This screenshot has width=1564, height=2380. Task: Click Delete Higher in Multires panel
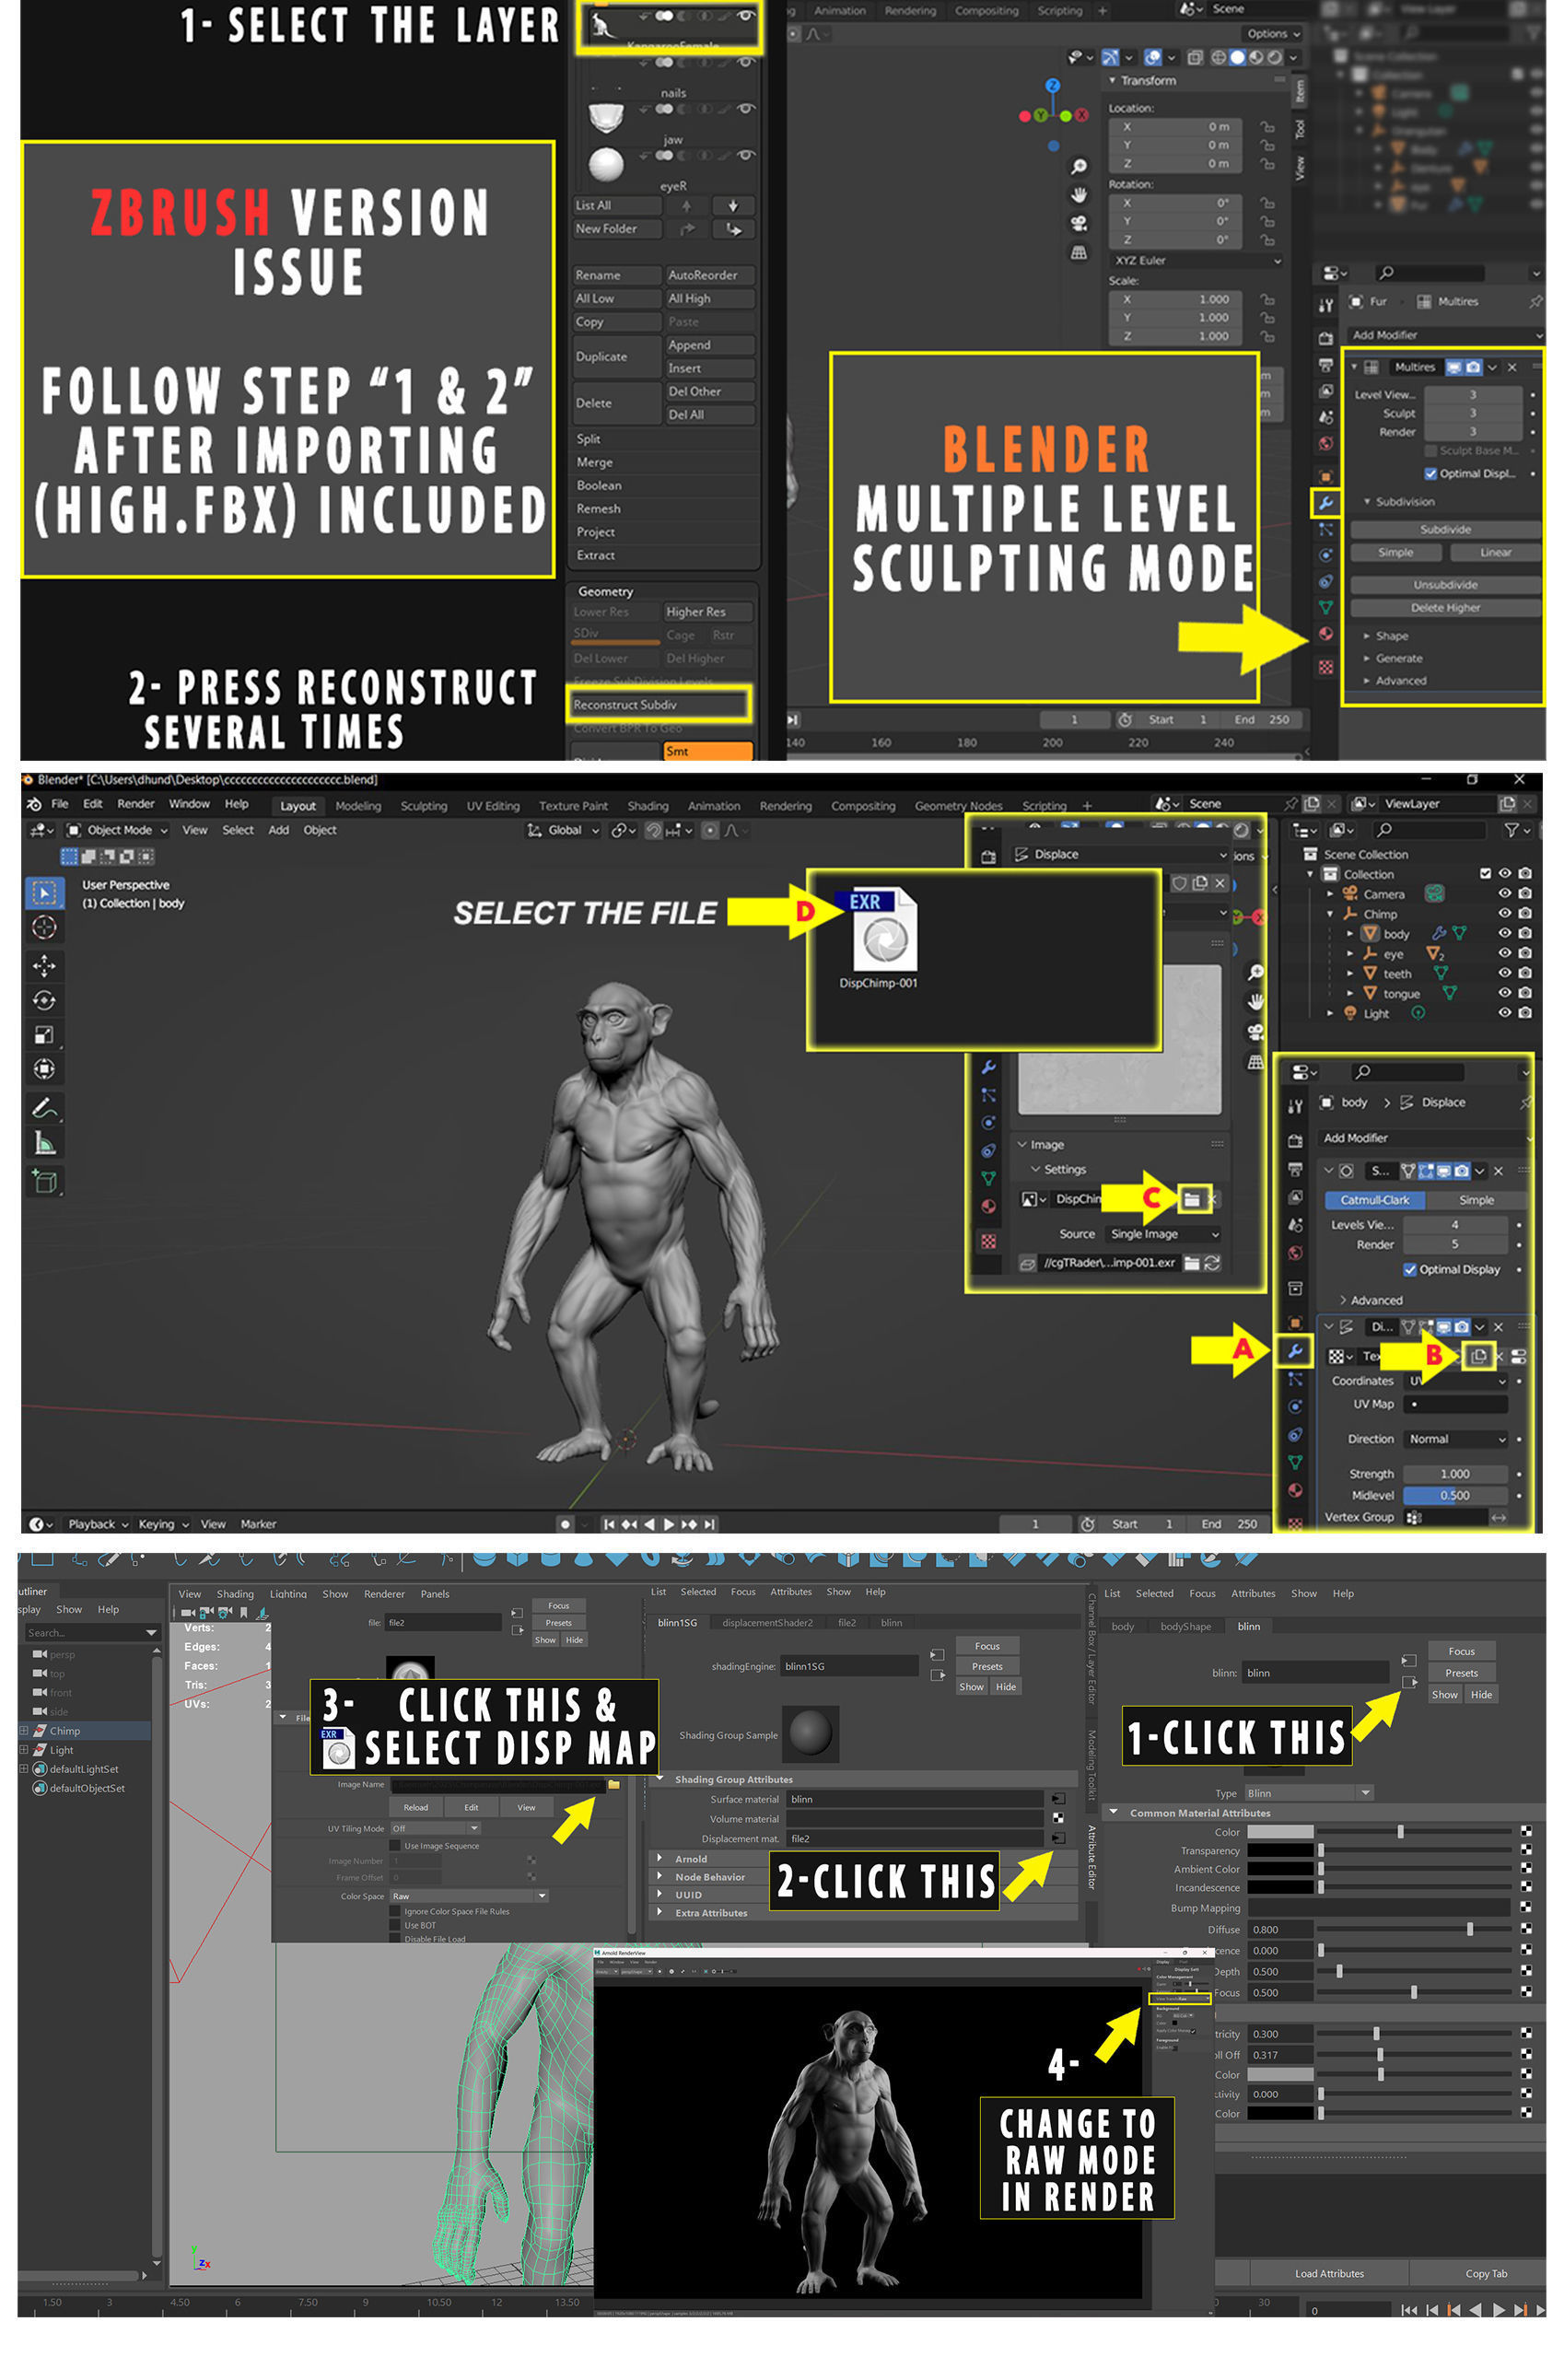point(1445,607)
